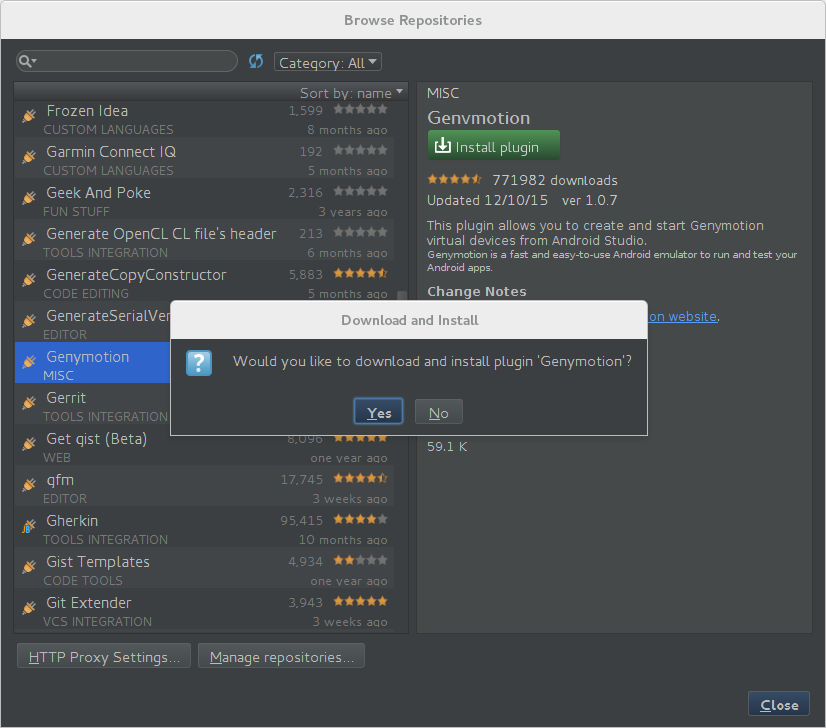The width and height of the screenshot is (826, 728).
Task: Click the plugin list scrollbar thumb
Action: (401, 296)
